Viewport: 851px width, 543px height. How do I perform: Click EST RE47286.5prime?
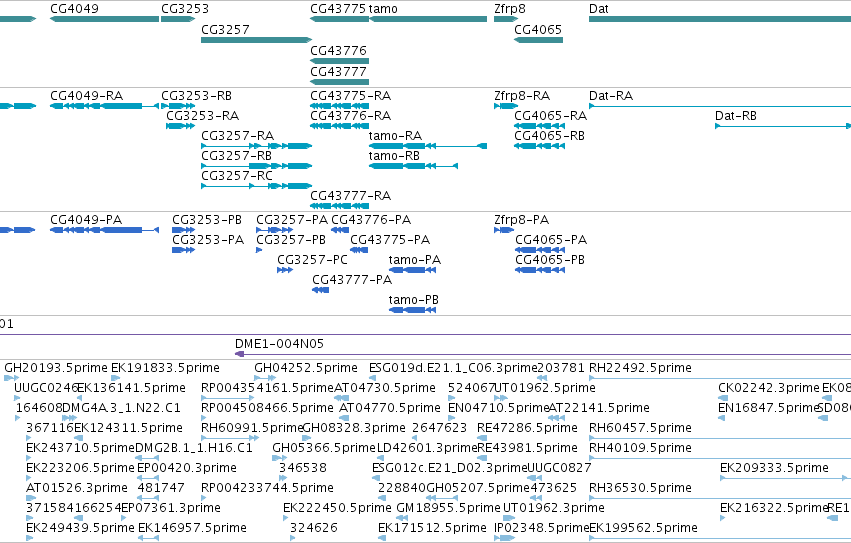[x=482, y=438]
